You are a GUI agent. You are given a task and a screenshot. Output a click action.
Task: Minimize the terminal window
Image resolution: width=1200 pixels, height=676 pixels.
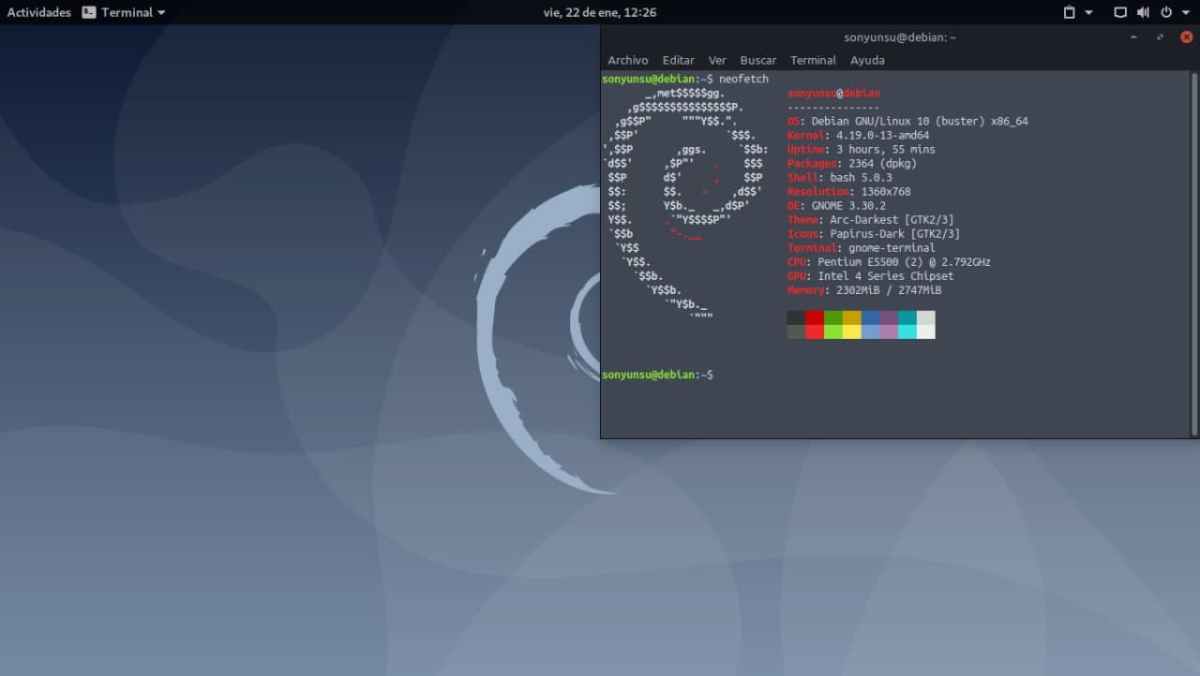(x=1136, y=37)
